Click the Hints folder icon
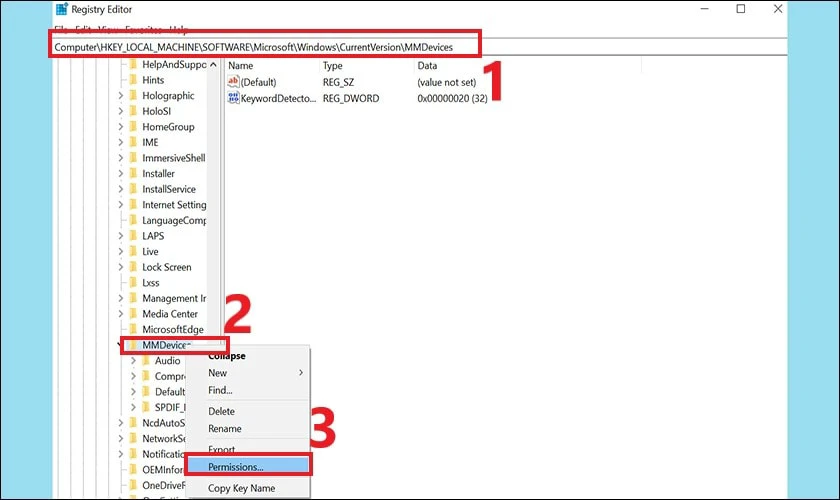 (133, 80)
